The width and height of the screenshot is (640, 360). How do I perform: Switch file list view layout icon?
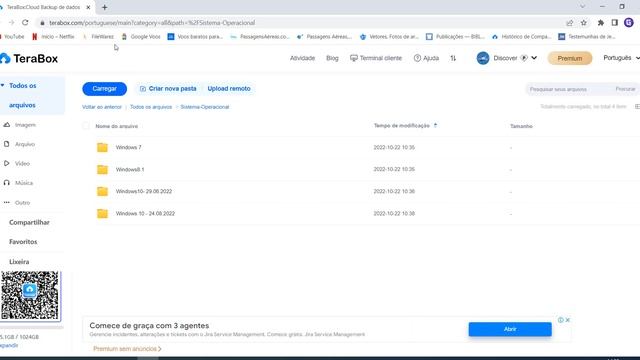pos(637,107)
